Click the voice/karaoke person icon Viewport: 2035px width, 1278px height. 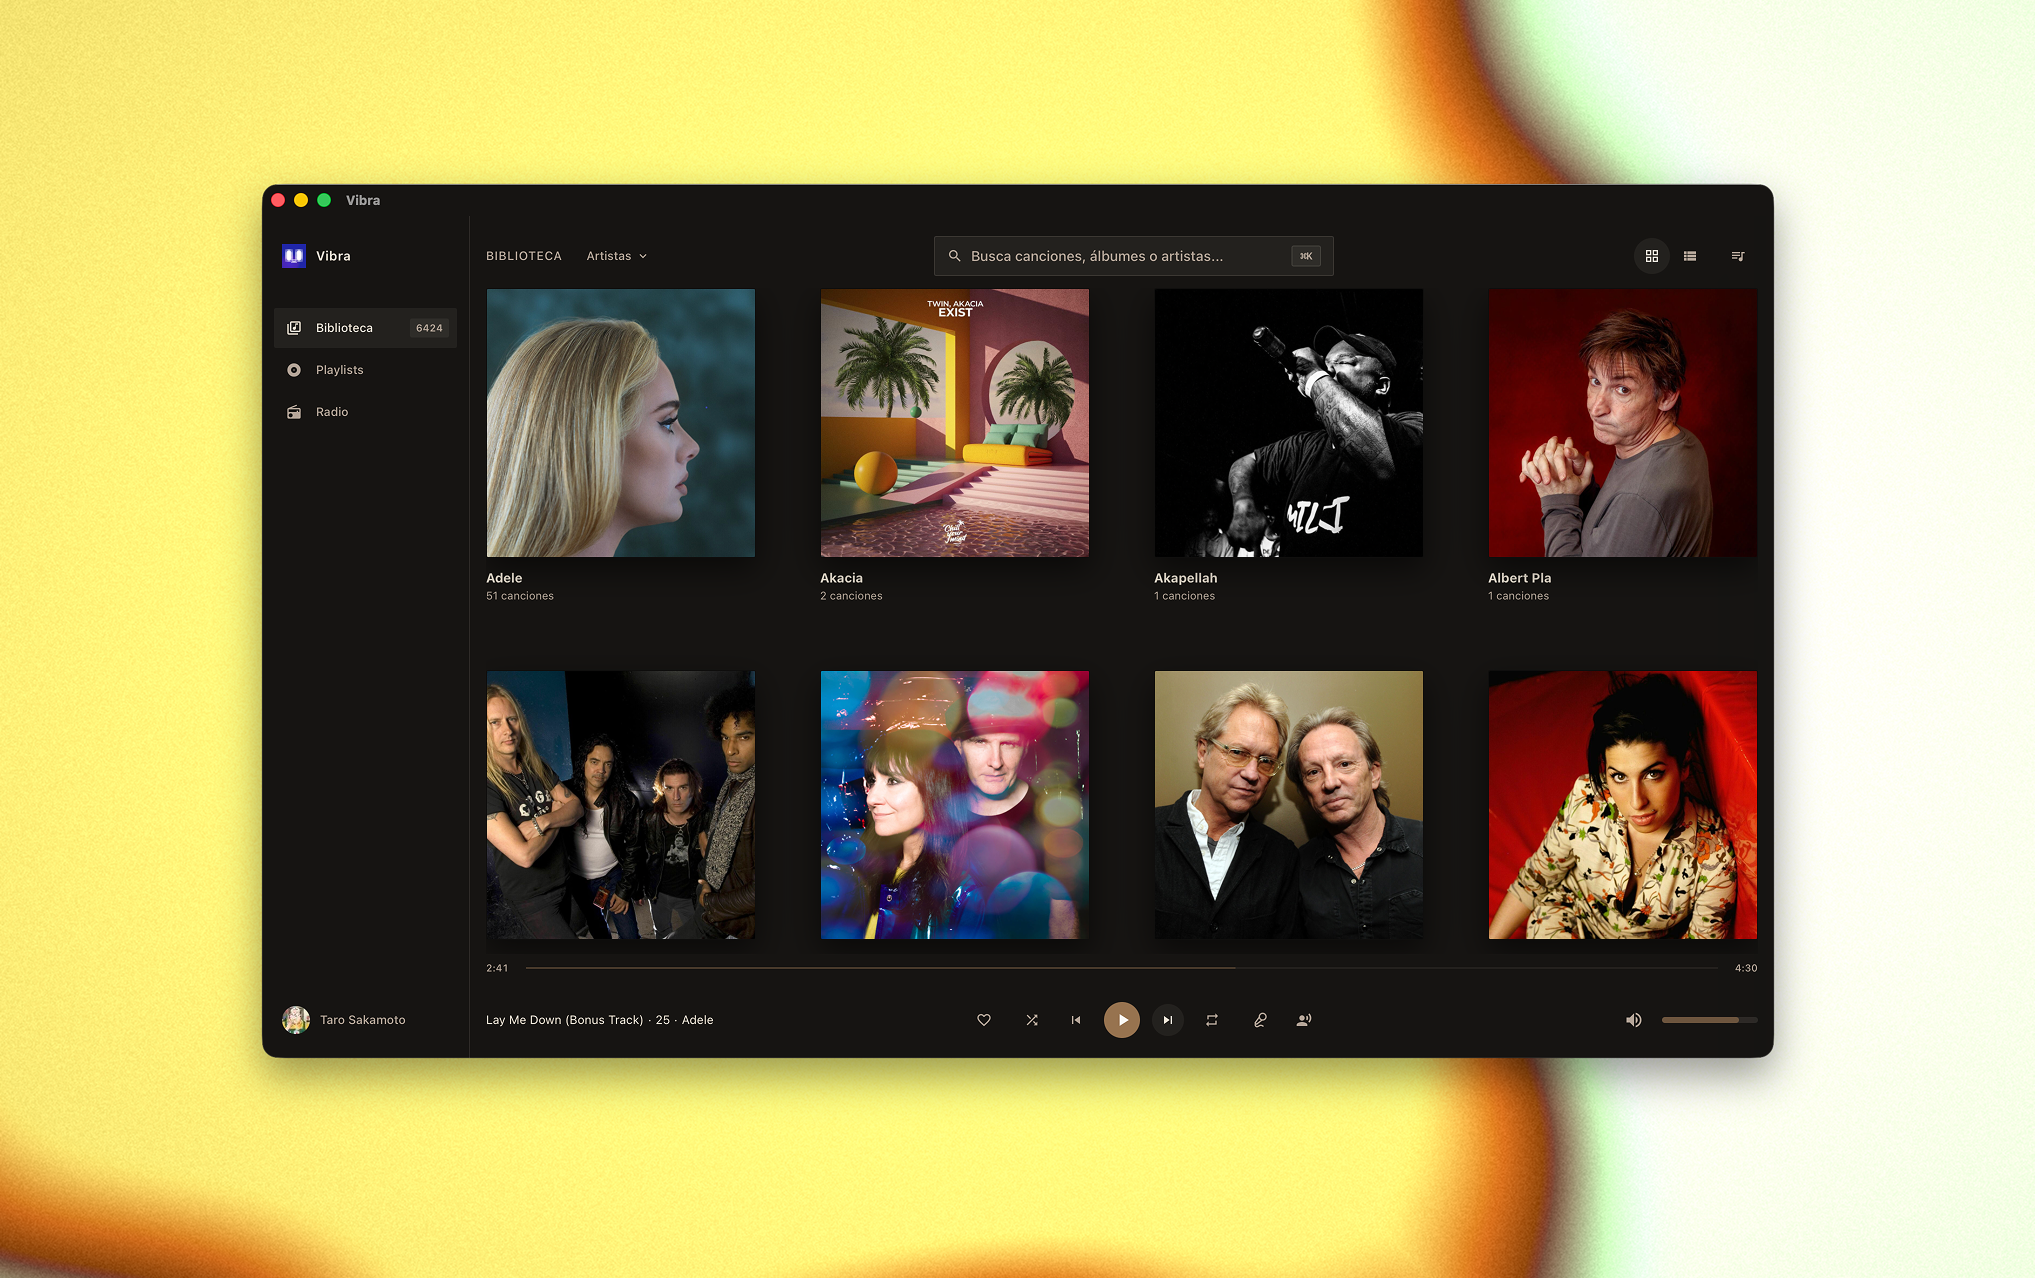point(1304,1020)
